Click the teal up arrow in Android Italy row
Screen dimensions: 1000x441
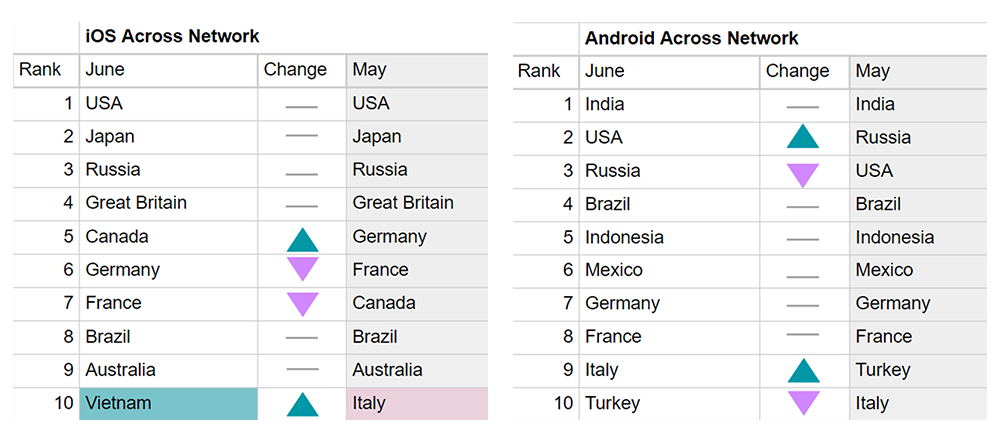[x=803, y=371]
